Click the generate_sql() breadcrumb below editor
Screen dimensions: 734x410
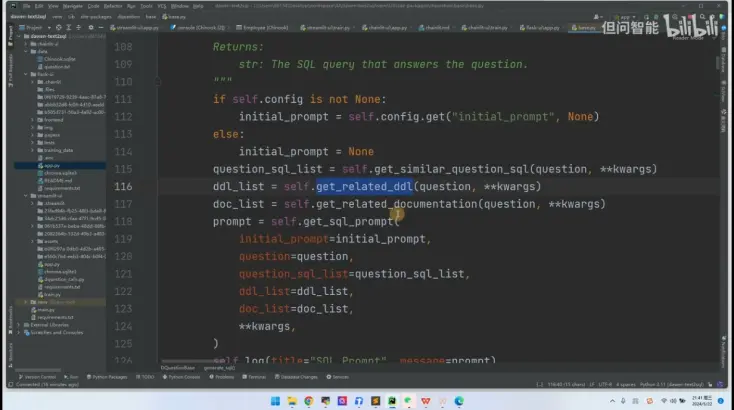click(220, 368)
